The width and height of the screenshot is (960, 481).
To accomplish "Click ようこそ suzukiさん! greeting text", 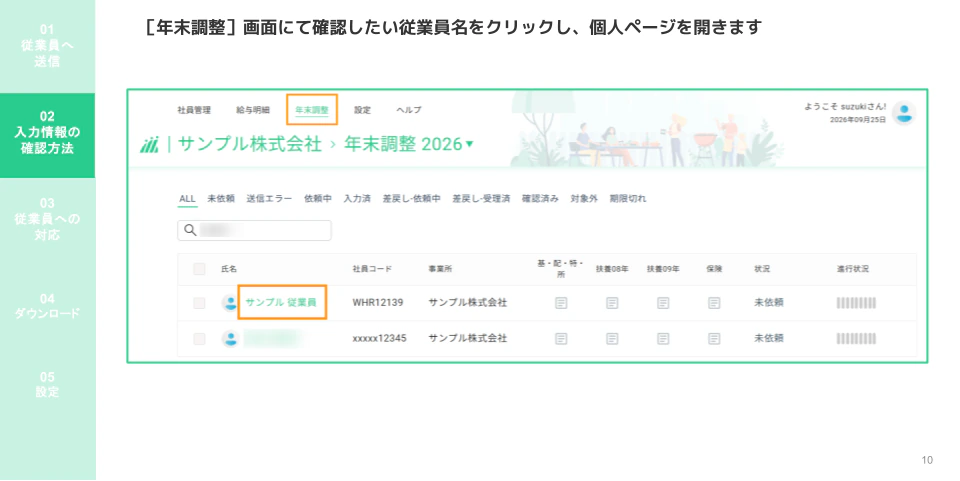I will 845,106.
